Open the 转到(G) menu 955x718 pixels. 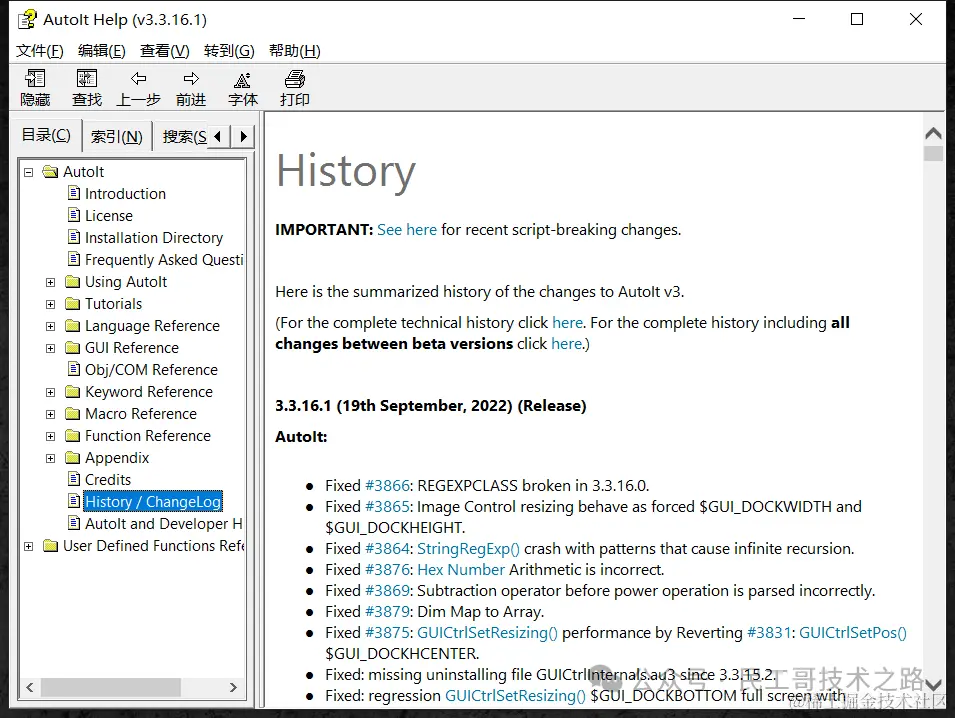tap(229, 51)
